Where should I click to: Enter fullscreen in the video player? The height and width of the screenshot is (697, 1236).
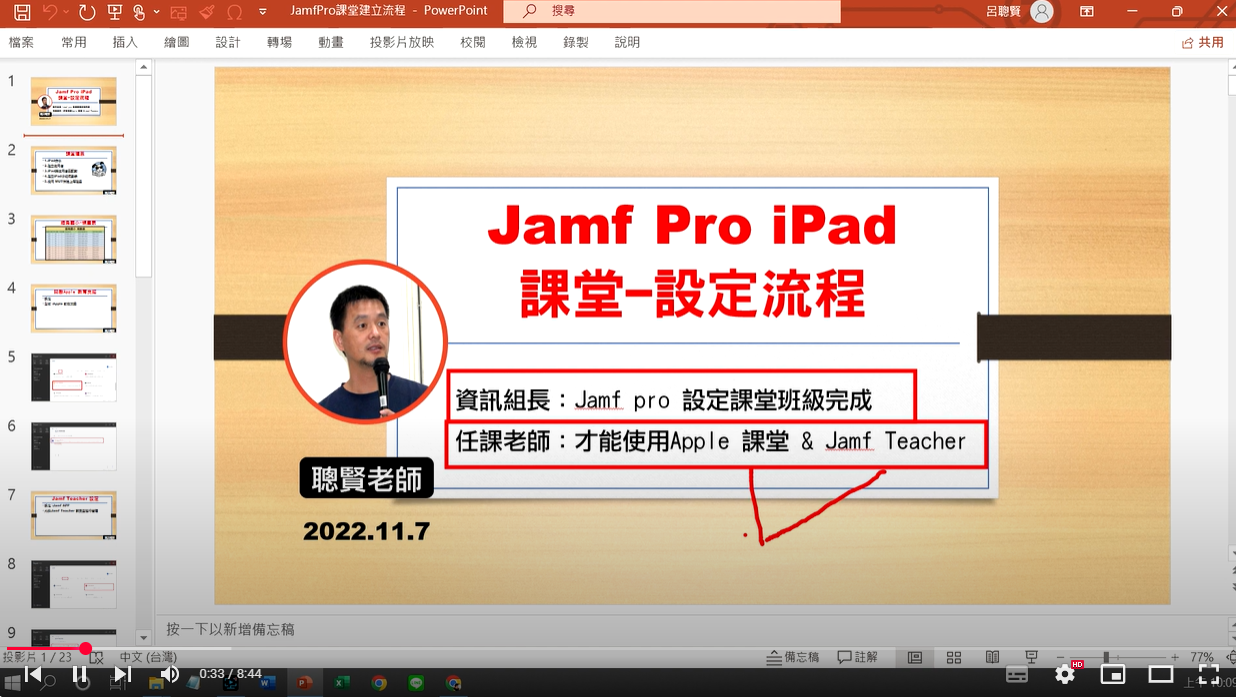(x=1208, y=674)
